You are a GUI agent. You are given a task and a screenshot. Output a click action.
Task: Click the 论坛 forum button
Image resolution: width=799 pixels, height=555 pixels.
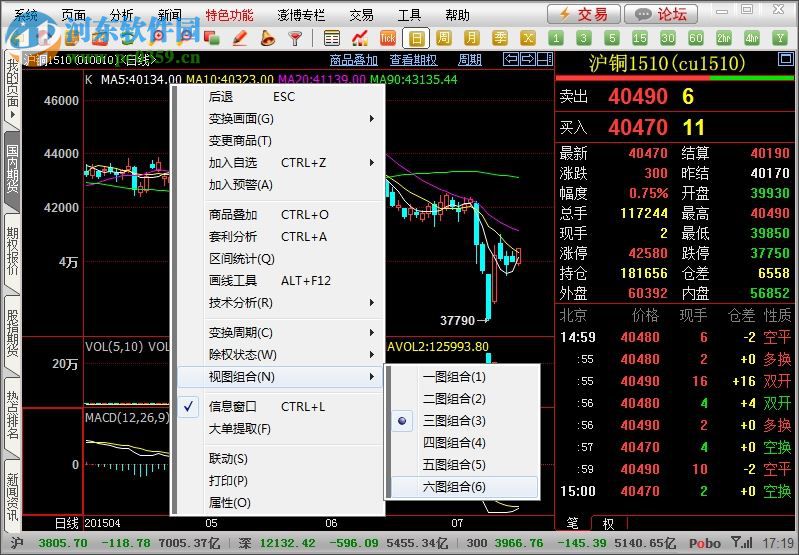point(662,14)
